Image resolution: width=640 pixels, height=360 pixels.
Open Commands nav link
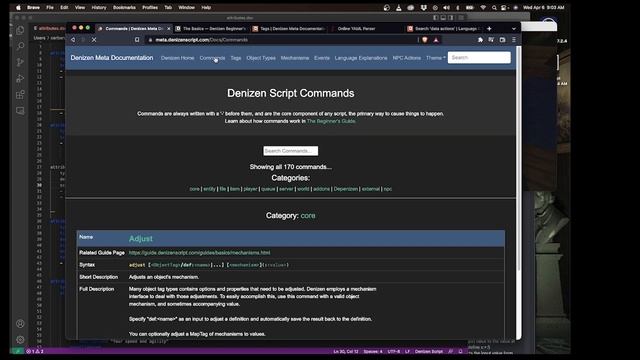pyautogui.click(x=212, y=58)
